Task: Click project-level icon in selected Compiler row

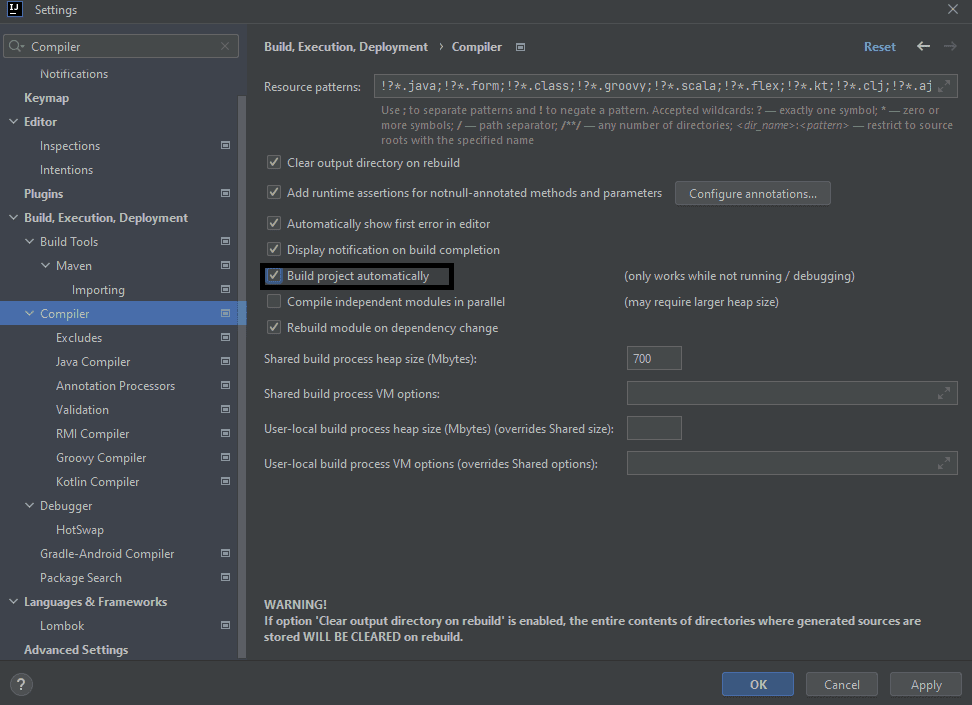Action: (x=226, y=314)
